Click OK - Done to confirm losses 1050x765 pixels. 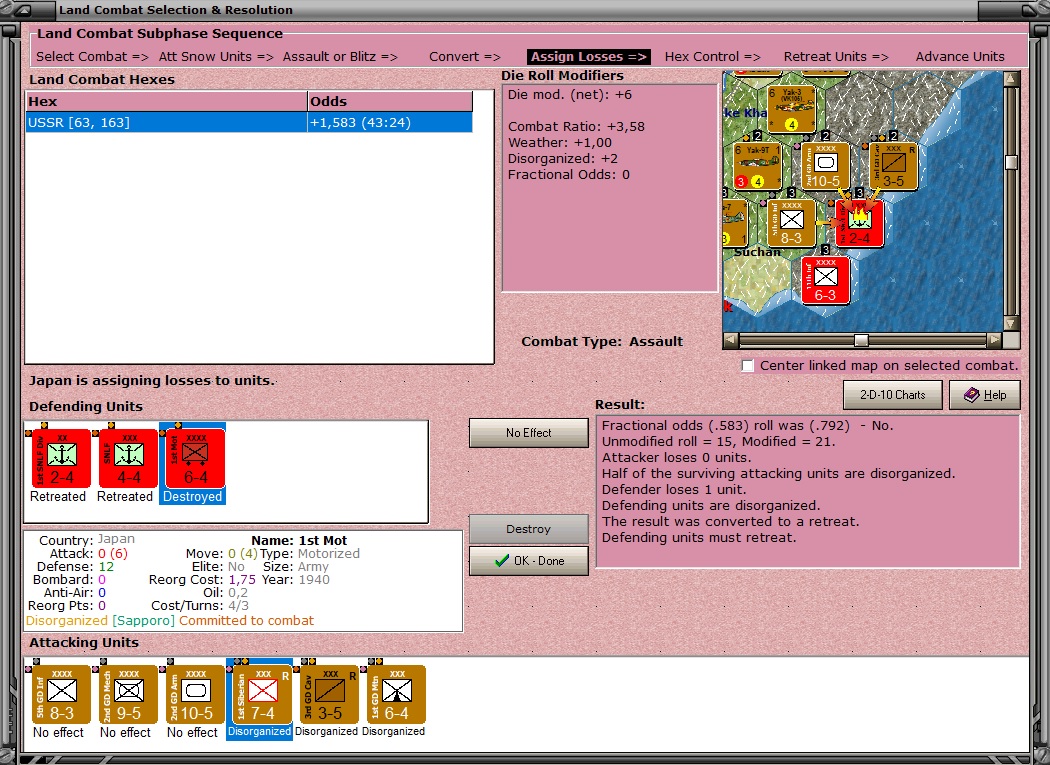(528, 561)
